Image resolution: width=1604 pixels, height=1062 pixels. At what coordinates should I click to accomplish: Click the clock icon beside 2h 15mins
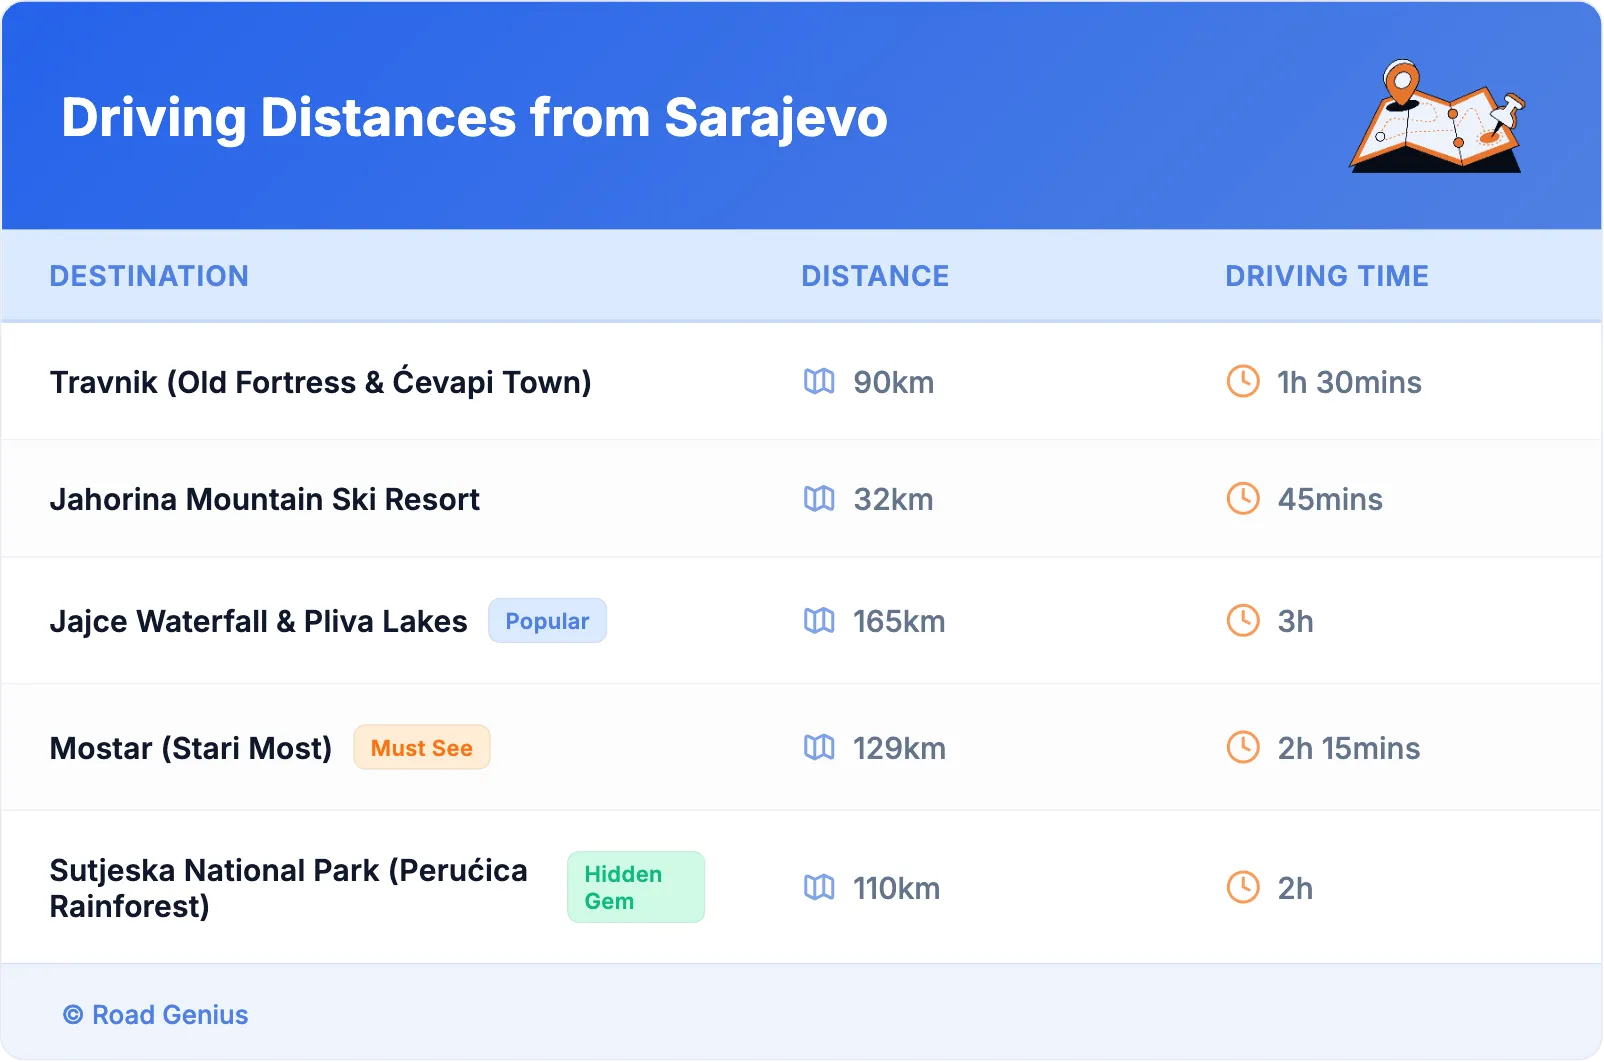point(1243,747)
